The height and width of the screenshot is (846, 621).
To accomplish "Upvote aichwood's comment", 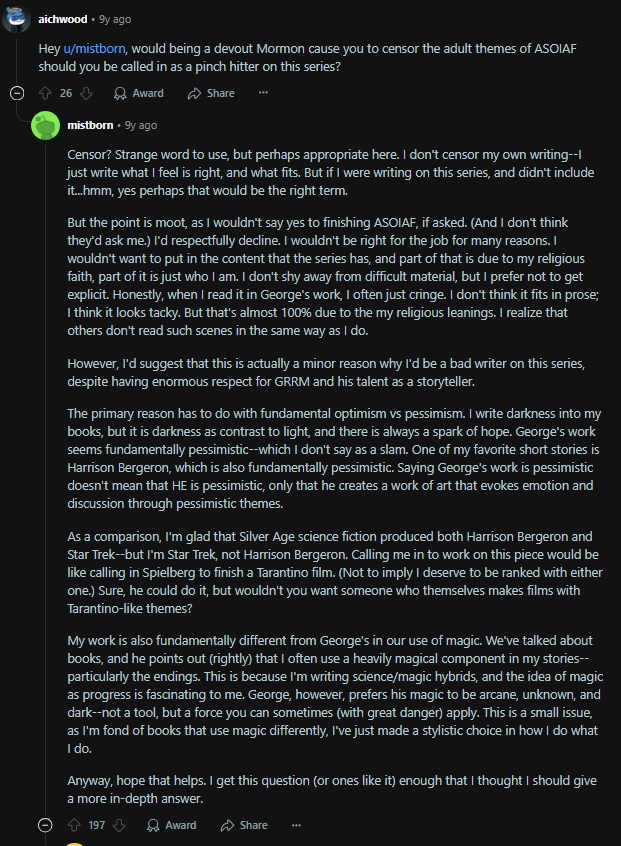I will [x=45, y=93].
